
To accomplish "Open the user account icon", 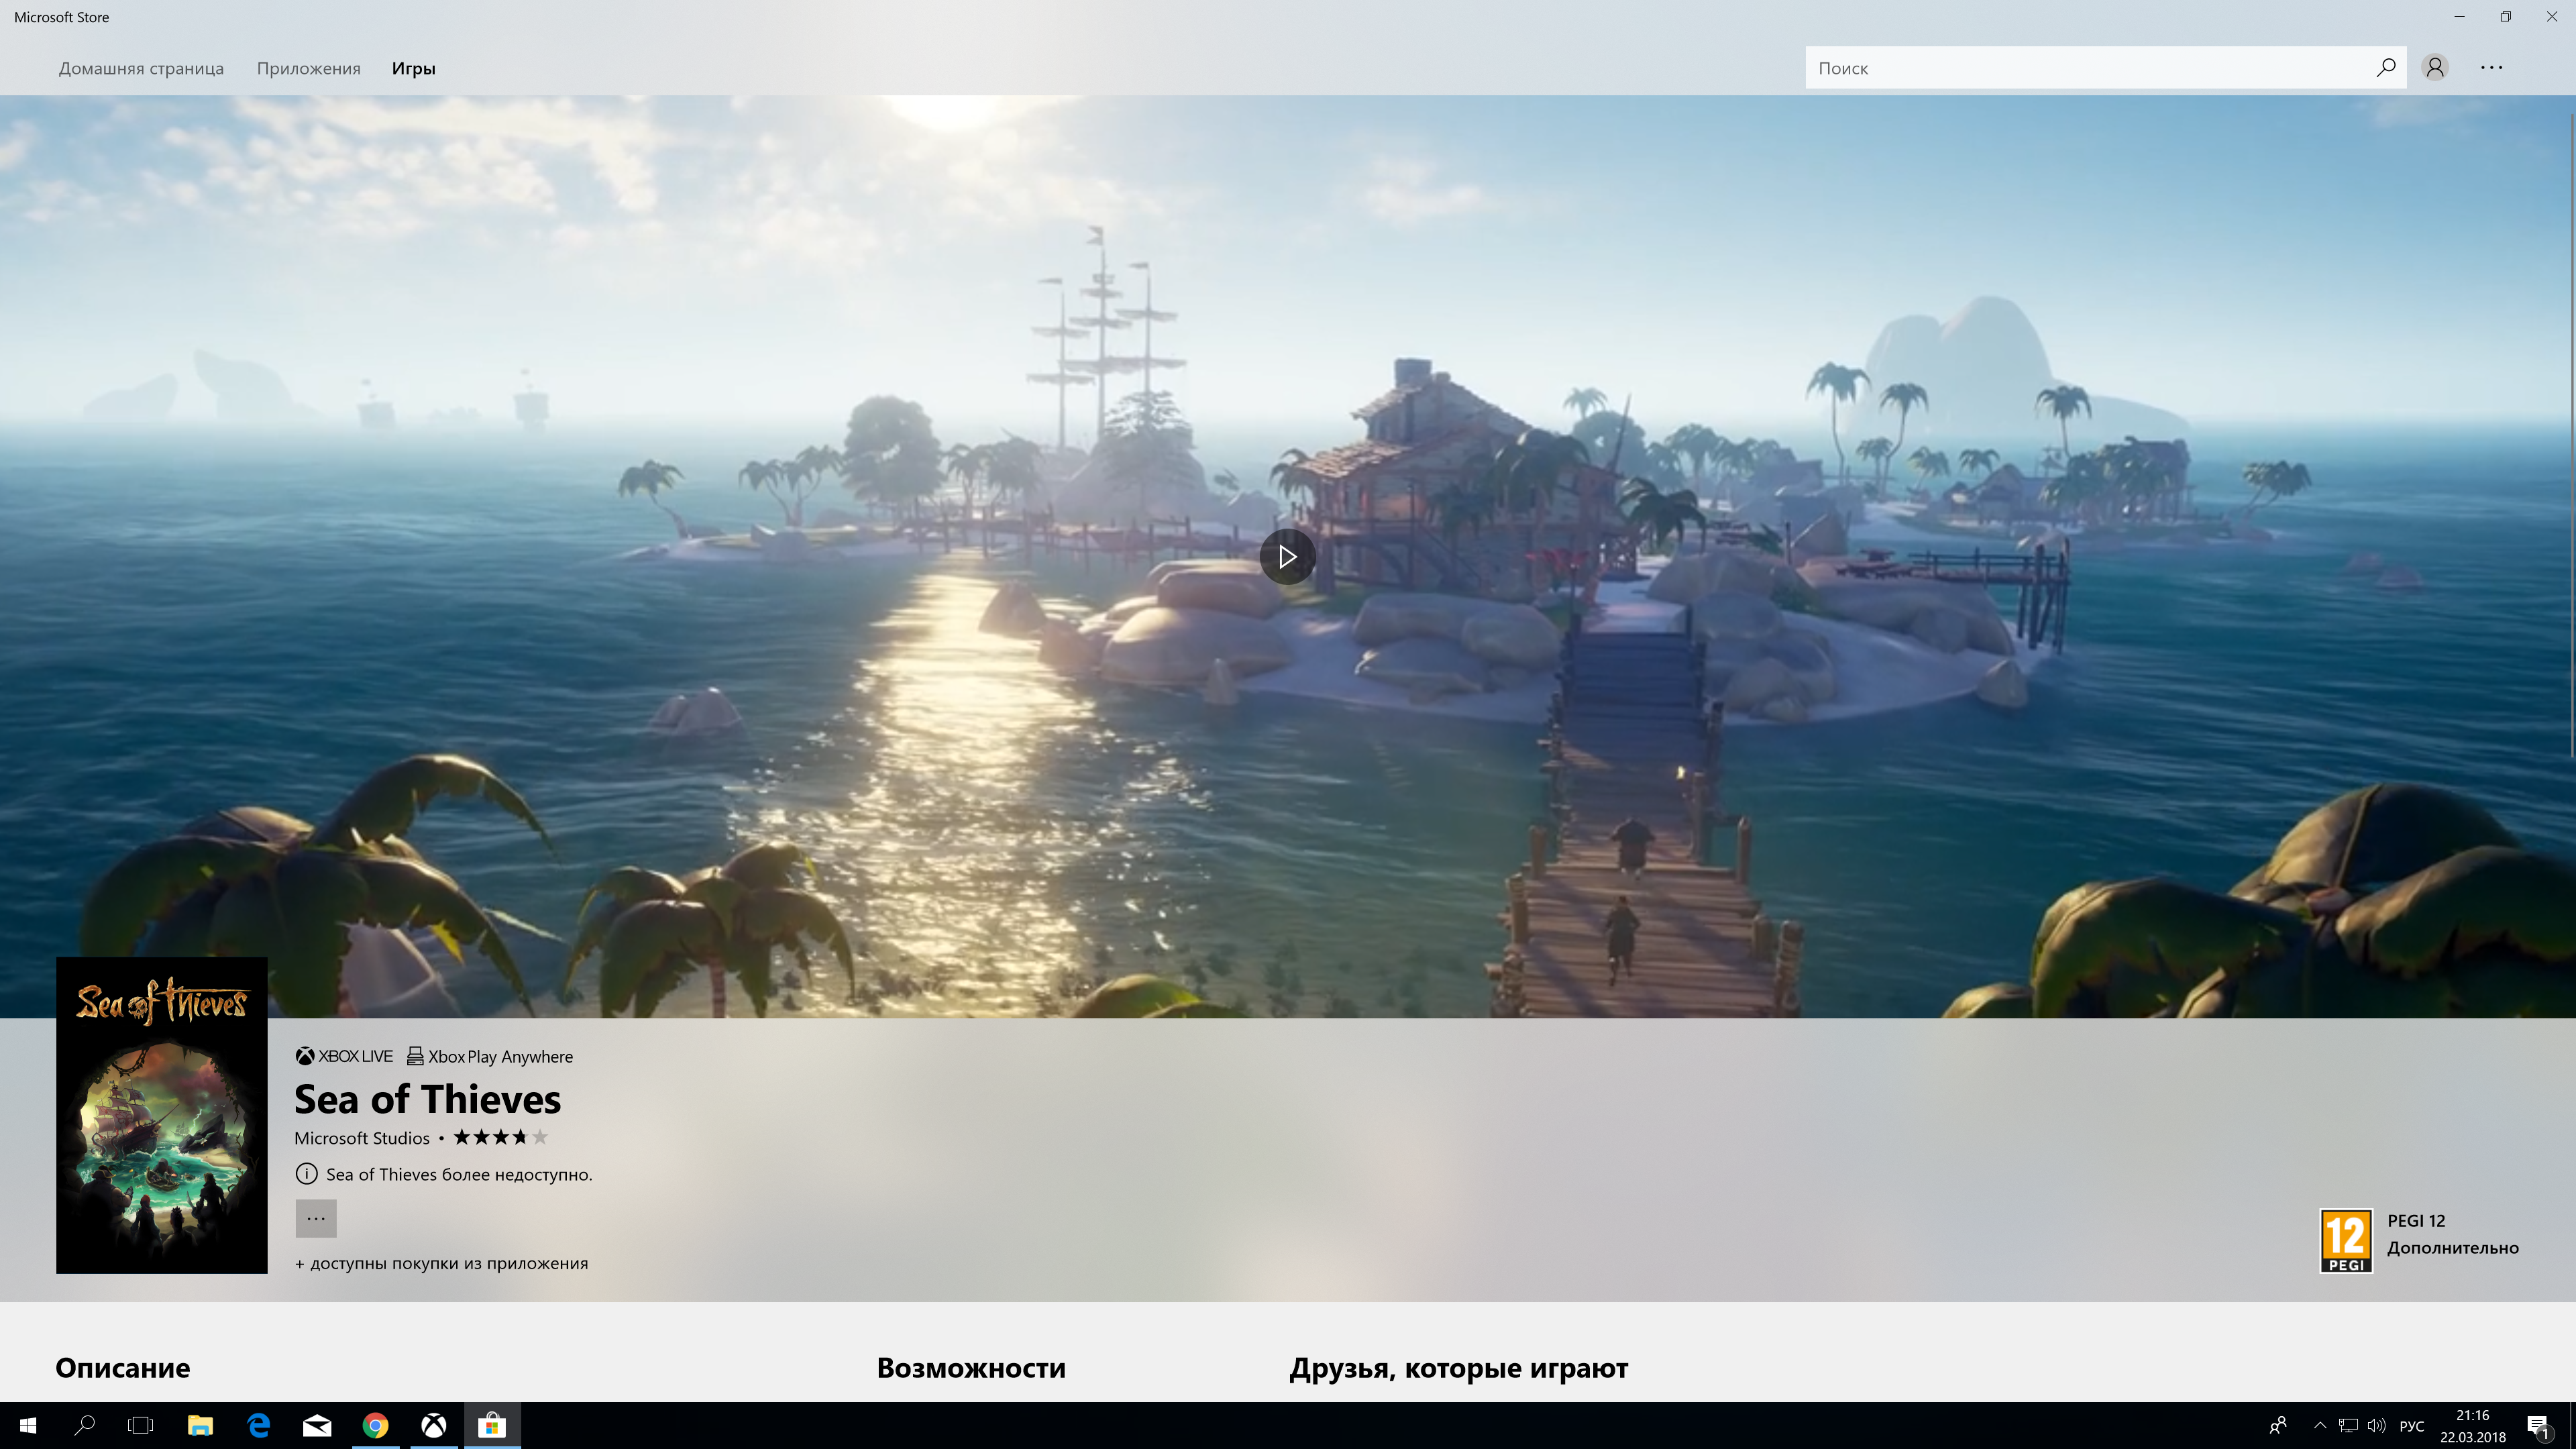I will [2435, 67].
